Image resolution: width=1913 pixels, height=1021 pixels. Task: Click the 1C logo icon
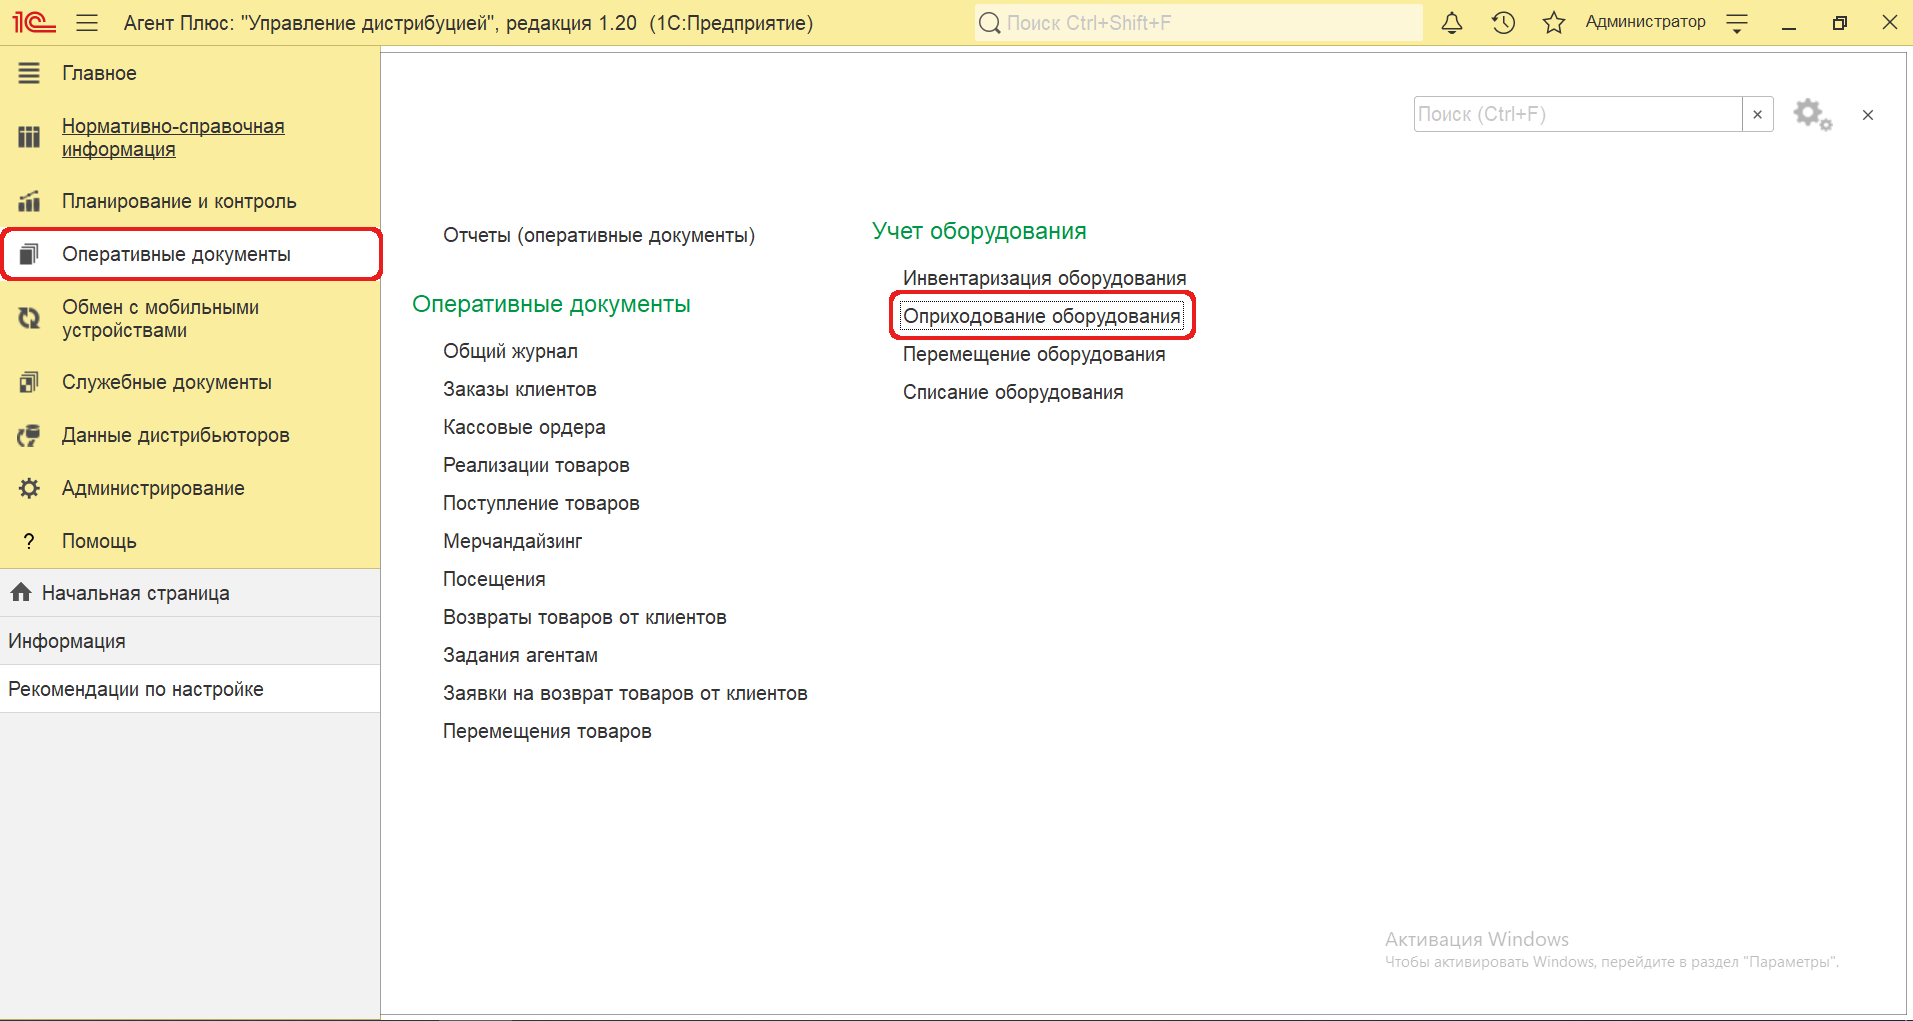(x=33, y=22)
